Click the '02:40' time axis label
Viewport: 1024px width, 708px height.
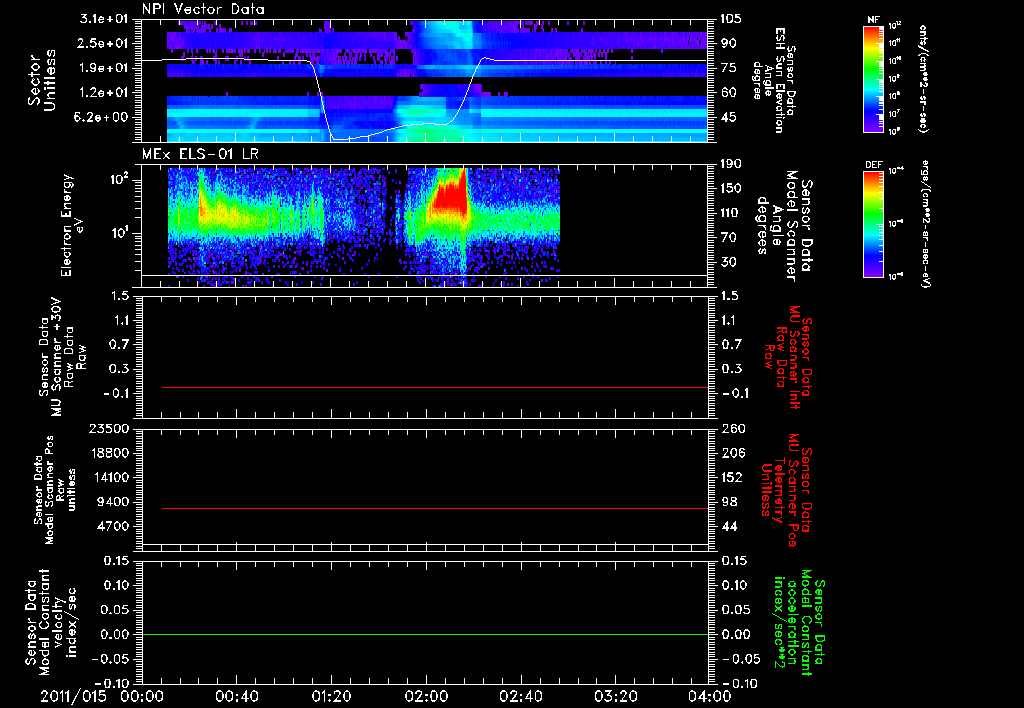[520, 696]
